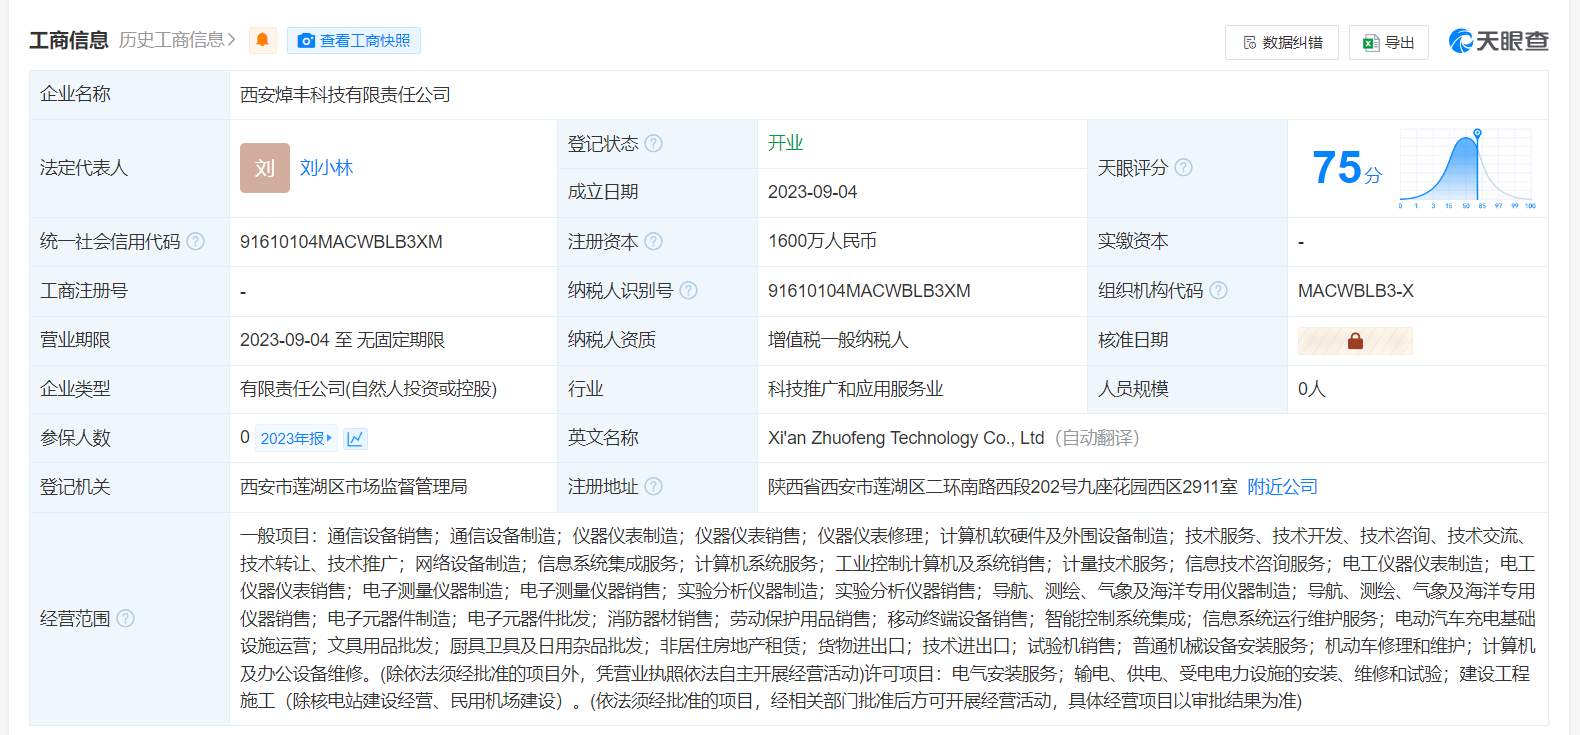Click the 0人 staff size value
1580x735 pixels.
pos(1312,389)
